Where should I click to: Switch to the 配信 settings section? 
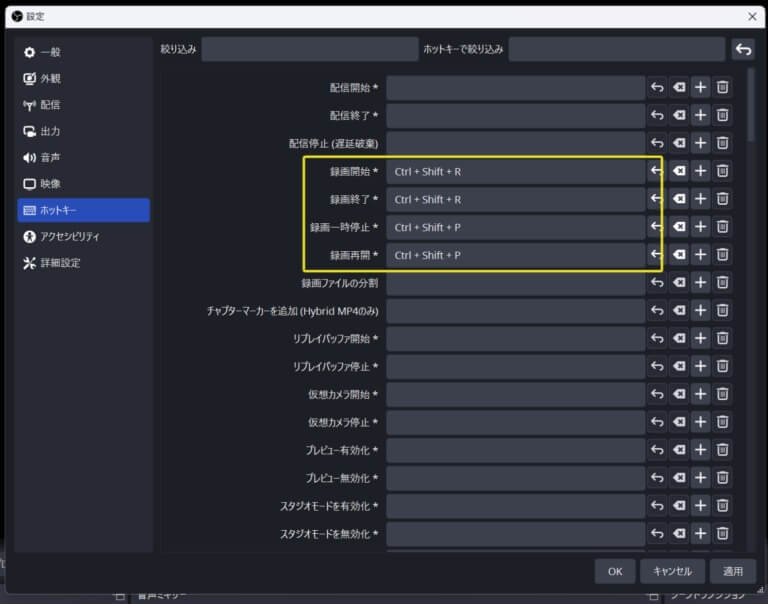point(50,105)
